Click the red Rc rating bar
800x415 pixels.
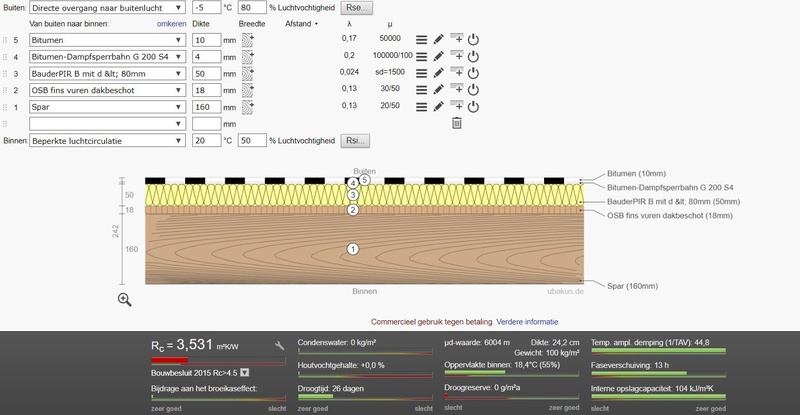[218, 361]
